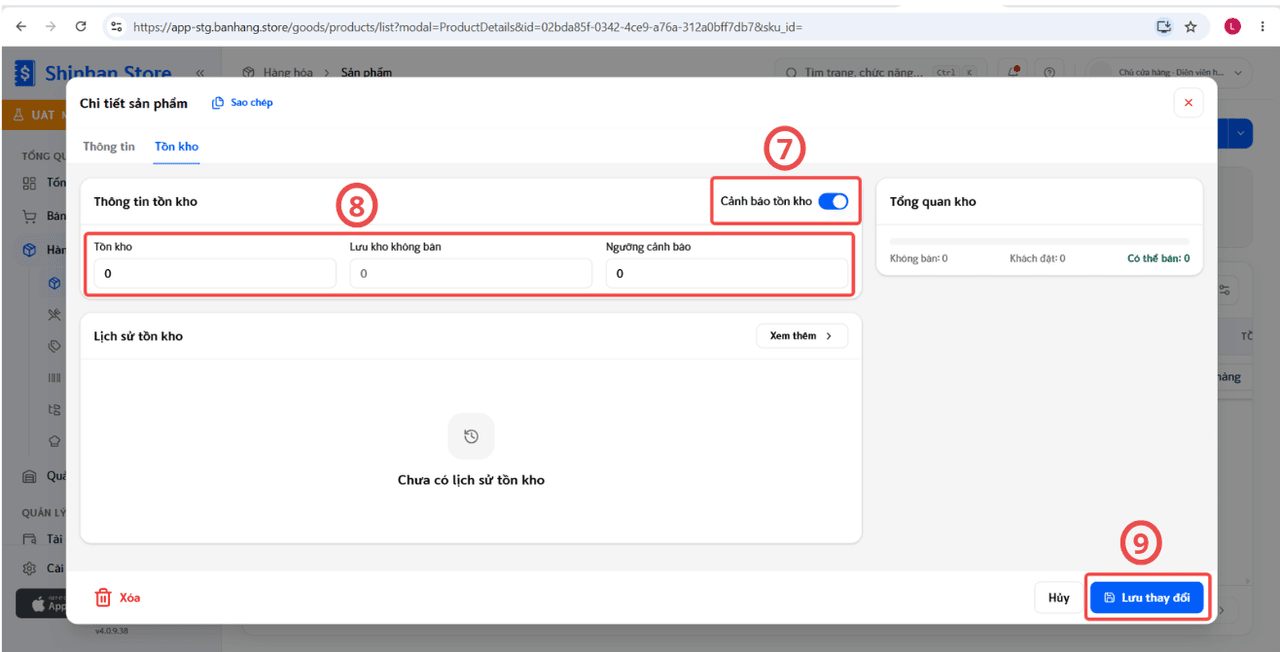The width and height of the screenshot is (1280, 652).
Task: Click the shopping cart icon in the sidebar
Action: tap(29, 216)
